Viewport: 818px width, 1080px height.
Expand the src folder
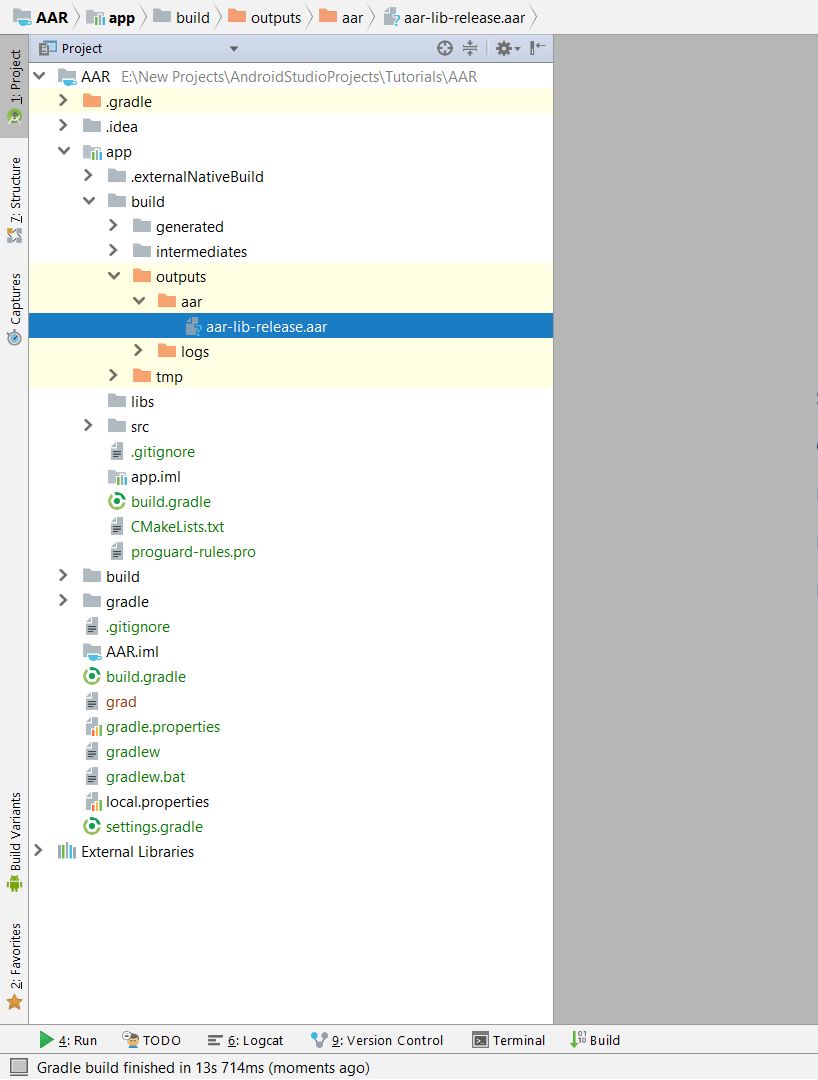tap(88, 426)
